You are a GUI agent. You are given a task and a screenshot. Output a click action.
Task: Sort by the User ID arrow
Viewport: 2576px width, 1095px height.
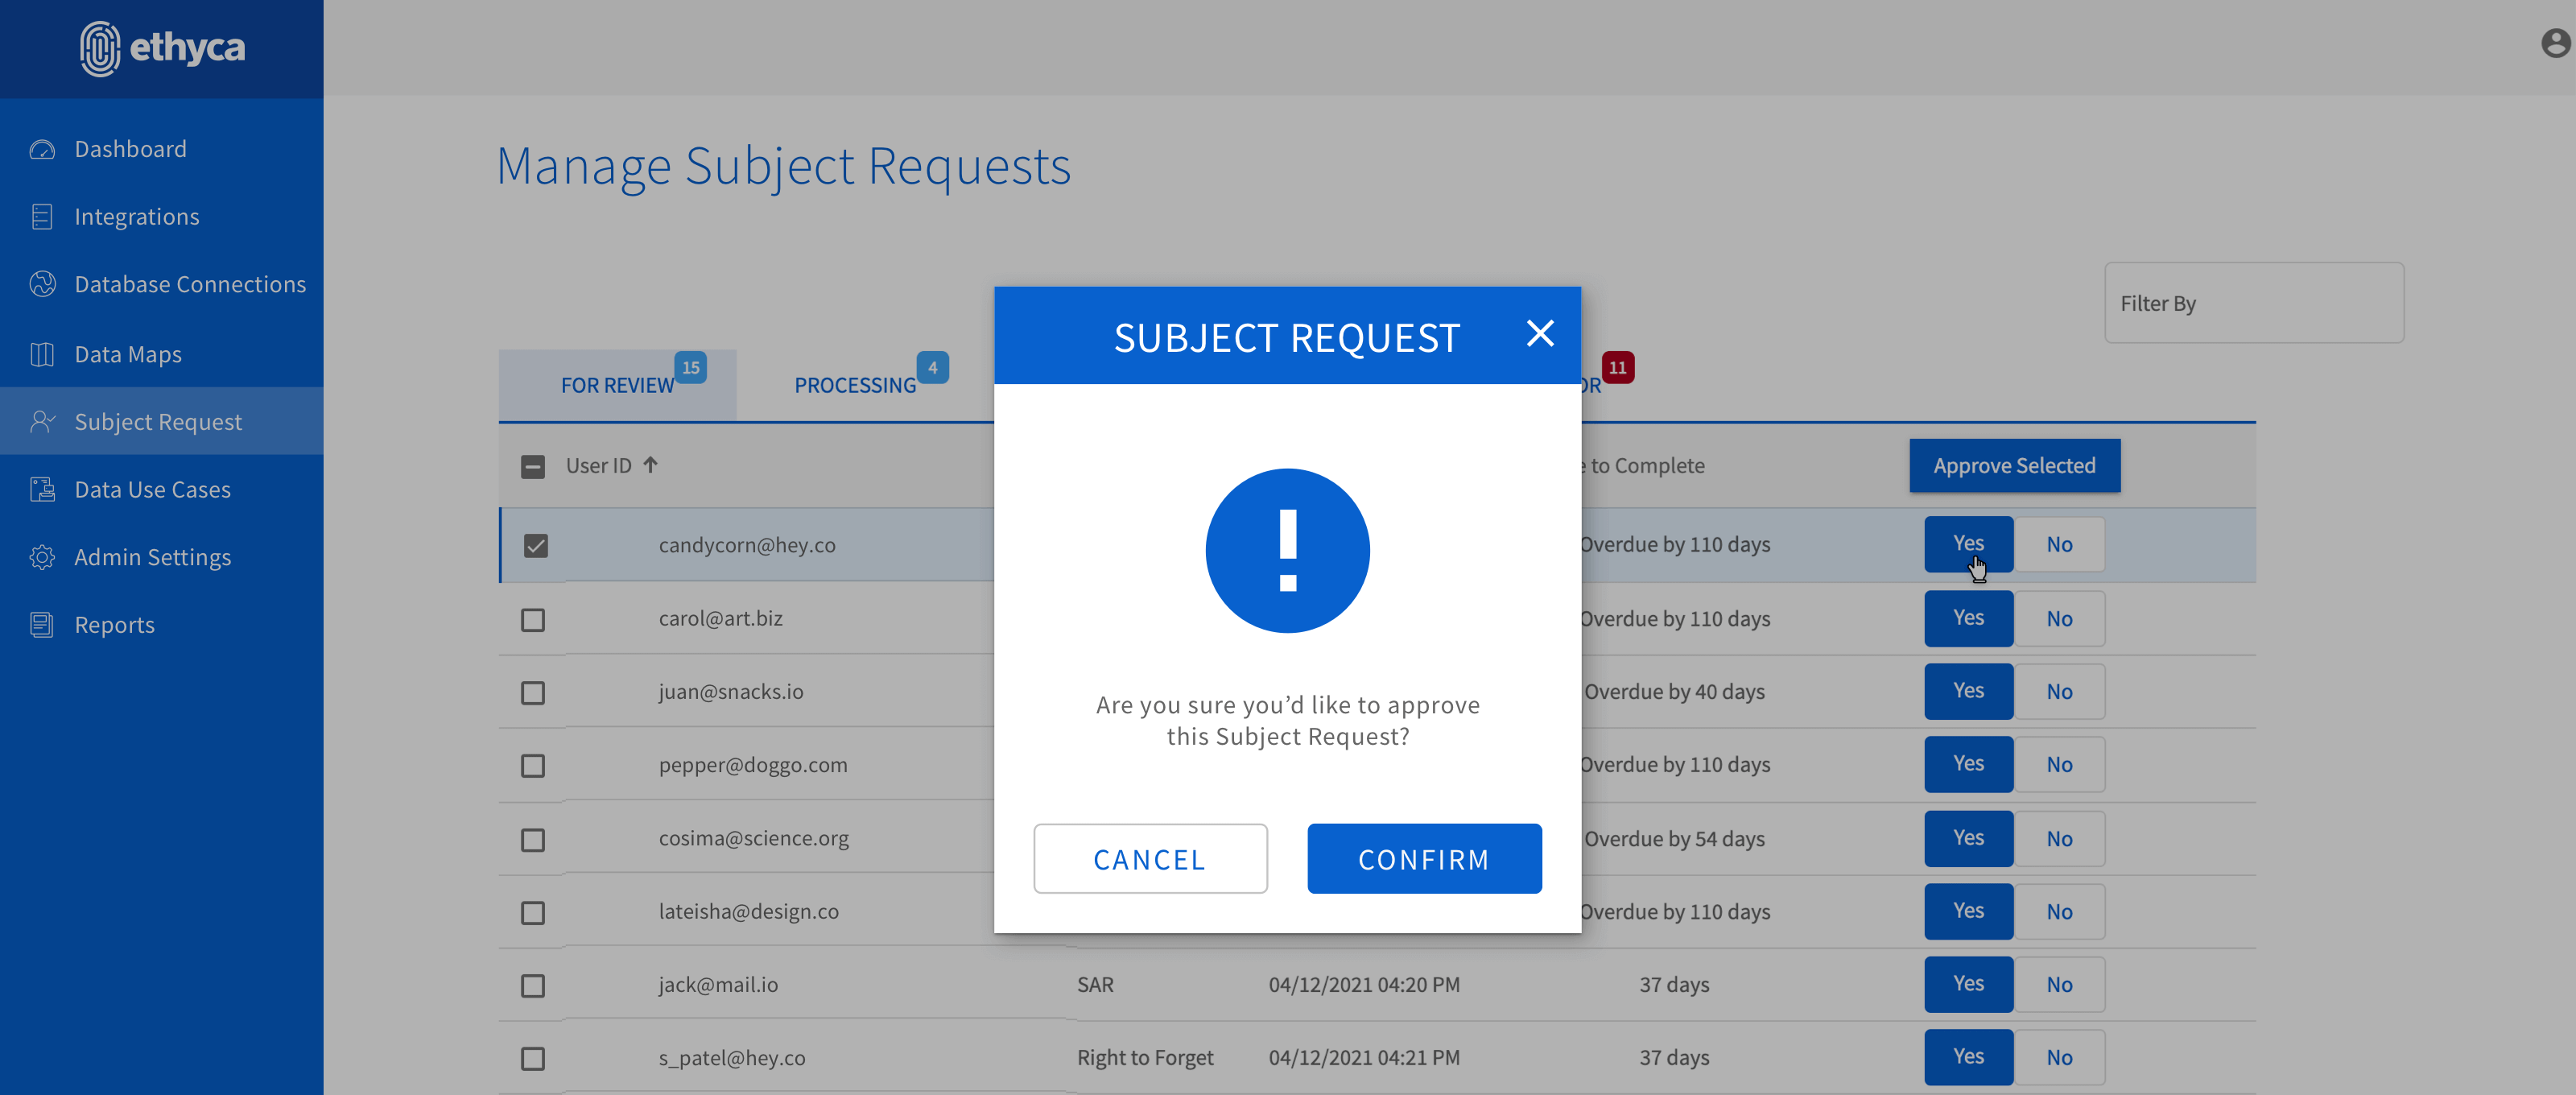651,465
